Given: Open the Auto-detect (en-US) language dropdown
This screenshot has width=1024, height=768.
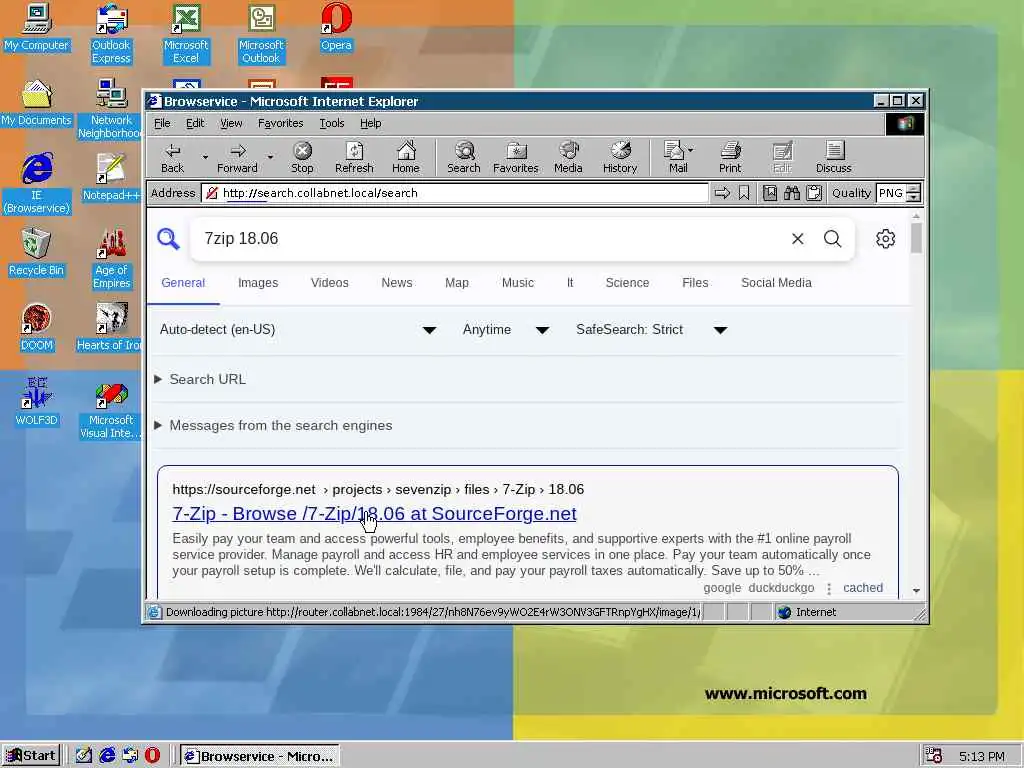Looking at the screenshot, I should click(298, 330).
